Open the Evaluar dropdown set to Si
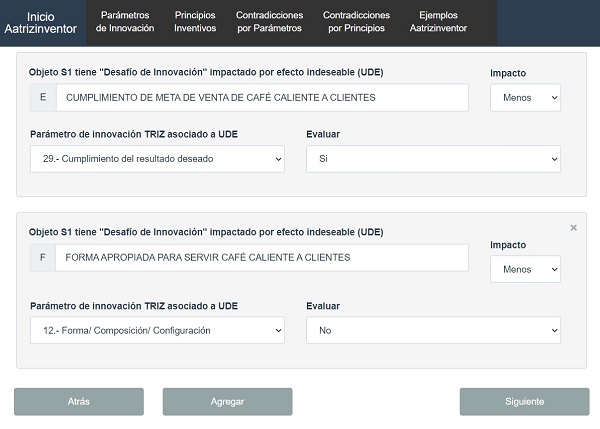 click(433, 159)
